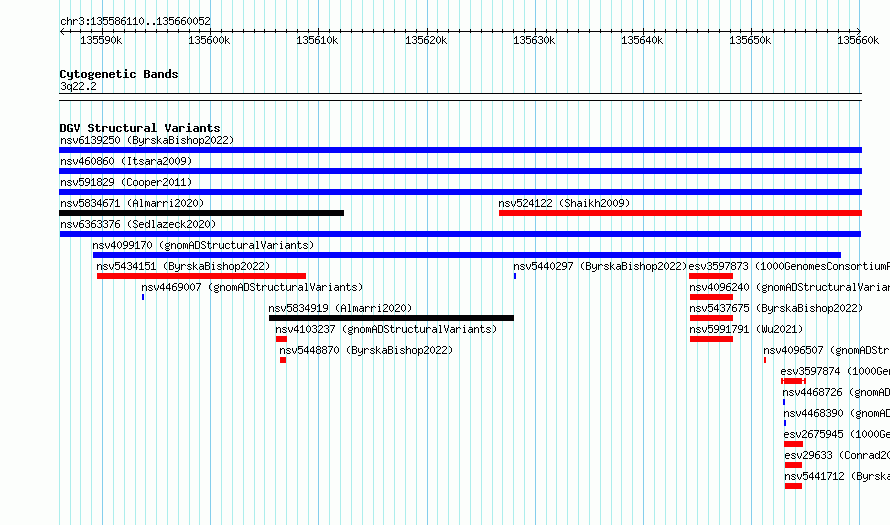The width and height of the screenshot is (890, 525).
Task: Click the esv3597874 variant label
Action: (x=835, y=371)
